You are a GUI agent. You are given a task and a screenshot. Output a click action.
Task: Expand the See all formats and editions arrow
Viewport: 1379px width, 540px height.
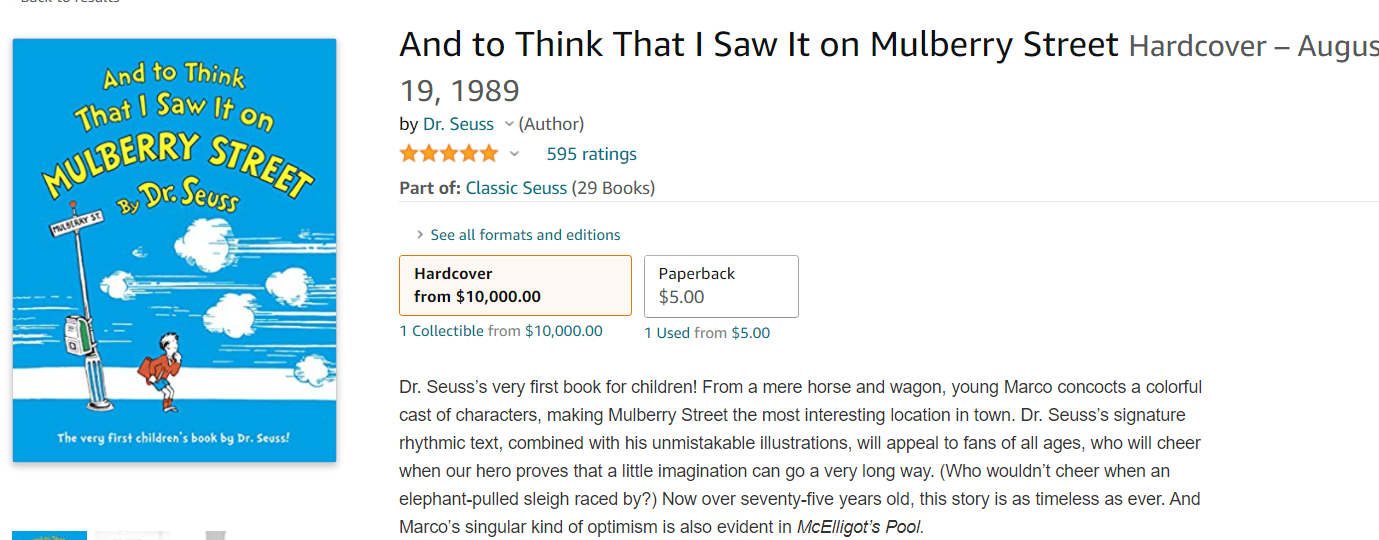pyautogui.click(x=420, y=235)
